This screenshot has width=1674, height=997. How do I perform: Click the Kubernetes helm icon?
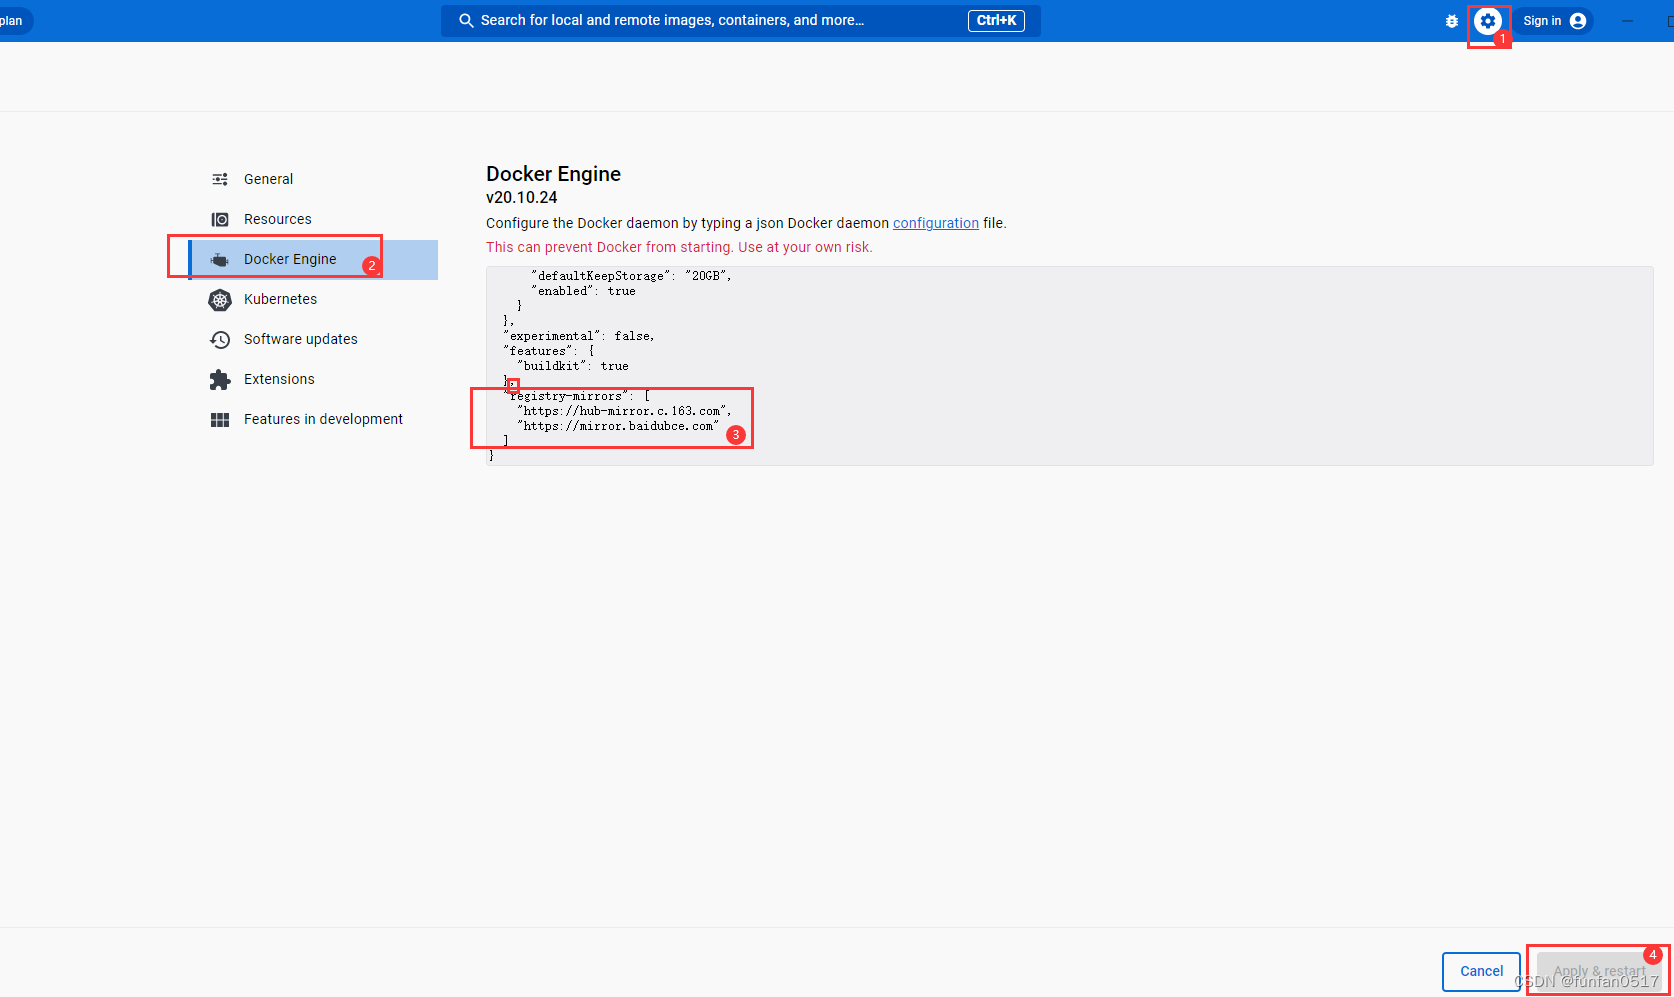pyautogui.click(x=220, y=299)
